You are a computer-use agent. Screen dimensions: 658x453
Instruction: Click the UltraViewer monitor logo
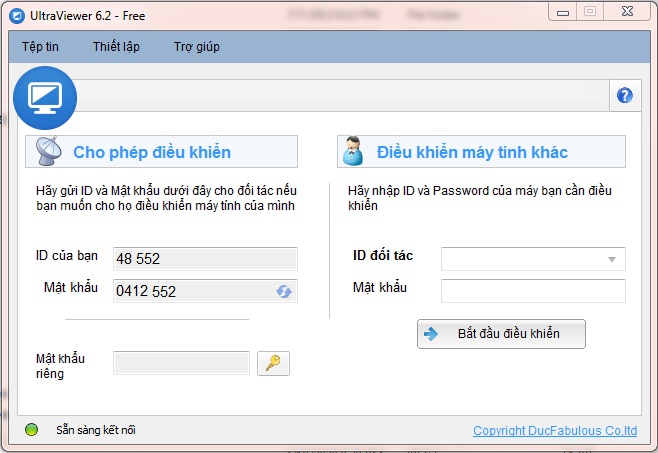tap(45, 97)
